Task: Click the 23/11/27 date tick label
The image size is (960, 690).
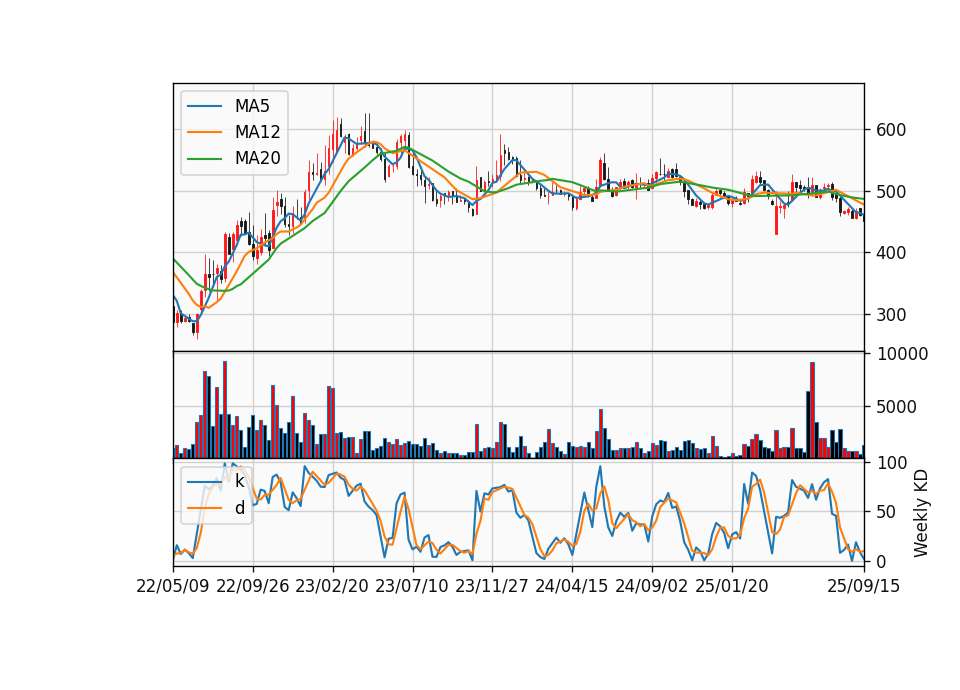Action: coord(492,586)
